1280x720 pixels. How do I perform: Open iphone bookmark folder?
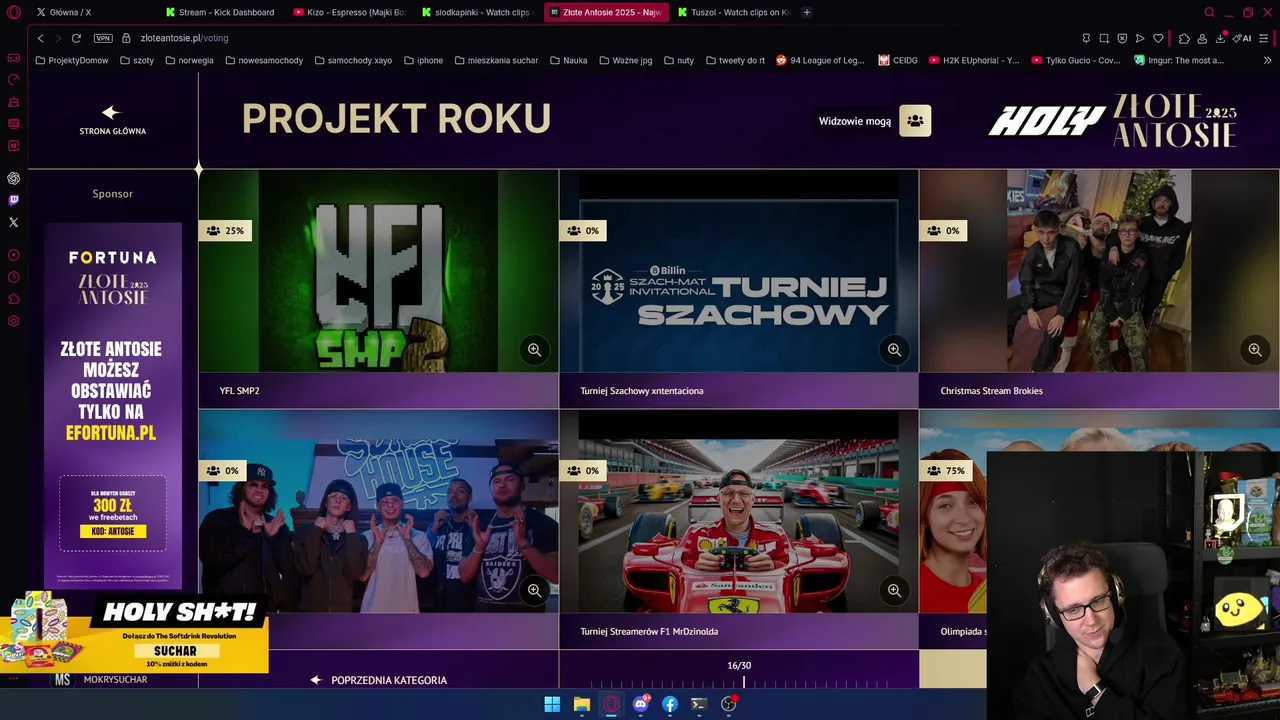coord(424,60)
